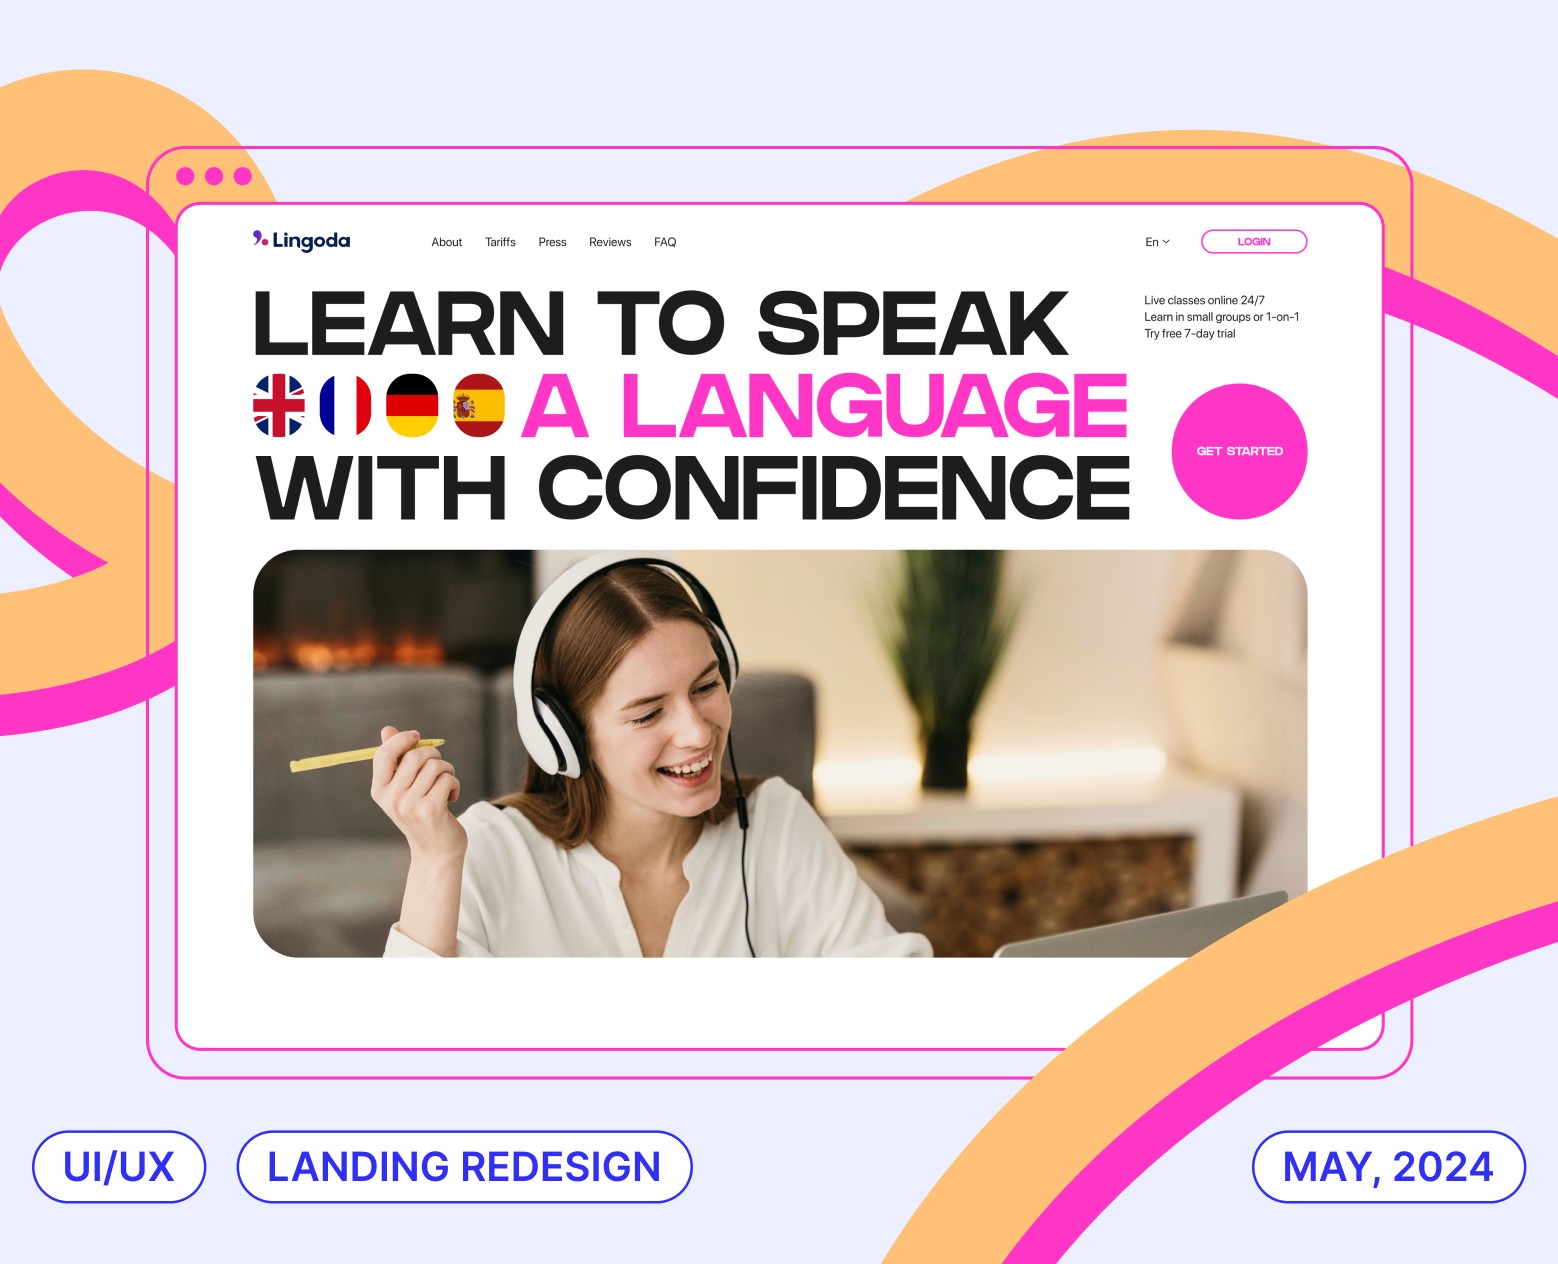Click the Lingoda logo
This screenshot has width=1558, height=1264.
tap(301, 240)
